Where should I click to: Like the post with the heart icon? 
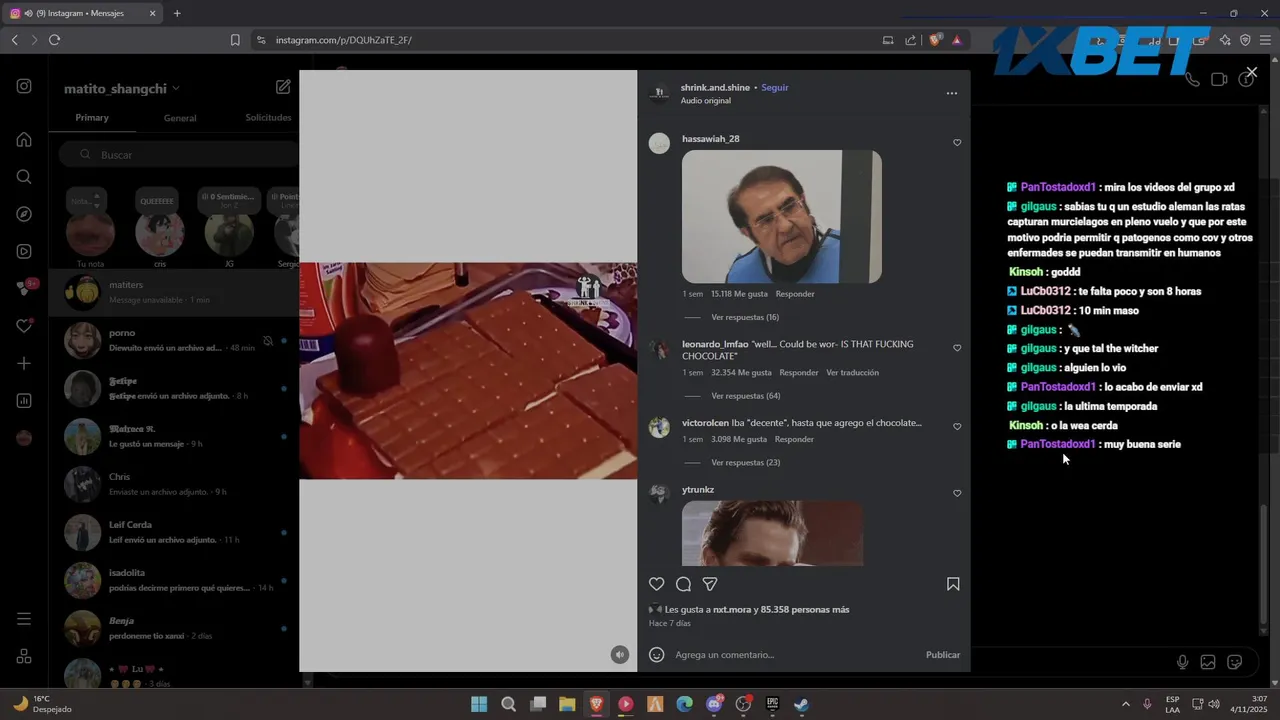coord(656,584)
